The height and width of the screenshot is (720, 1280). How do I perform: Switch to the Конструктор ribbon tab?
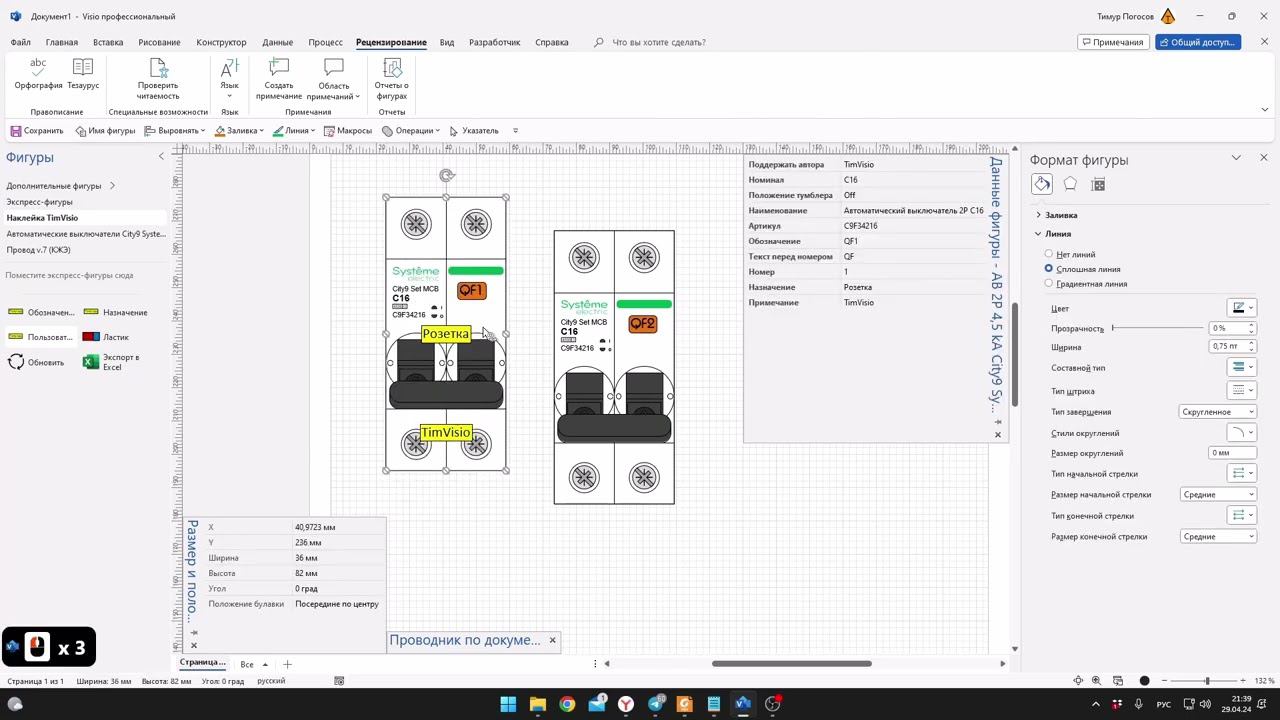pyautogui.click(x=221, y=42)
